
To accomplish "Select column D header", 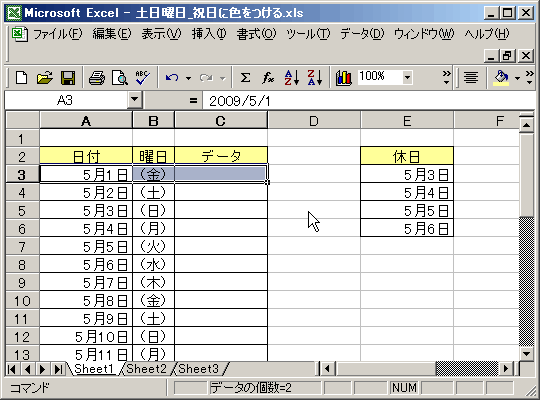I will 314,121.
